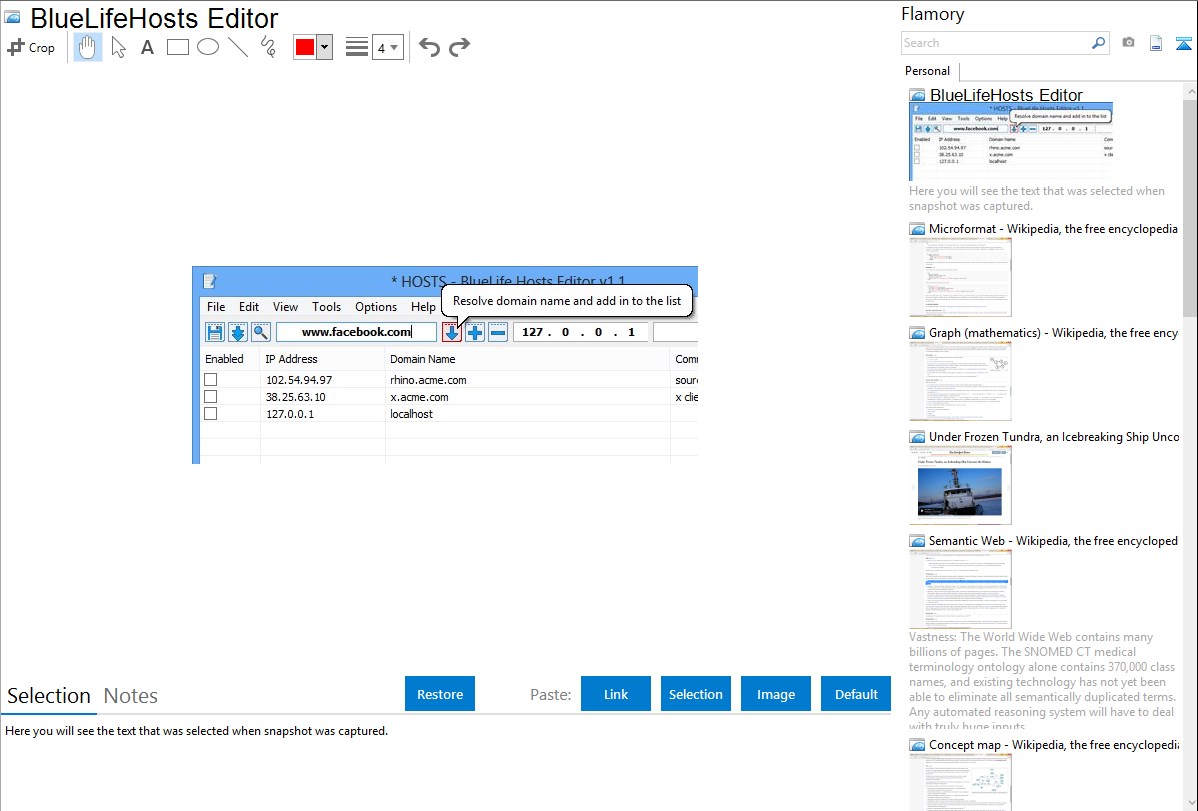This screenshot has height=811, width=1198.
Task: Open the line width dropdown showing 4
Action: (388, 47)
